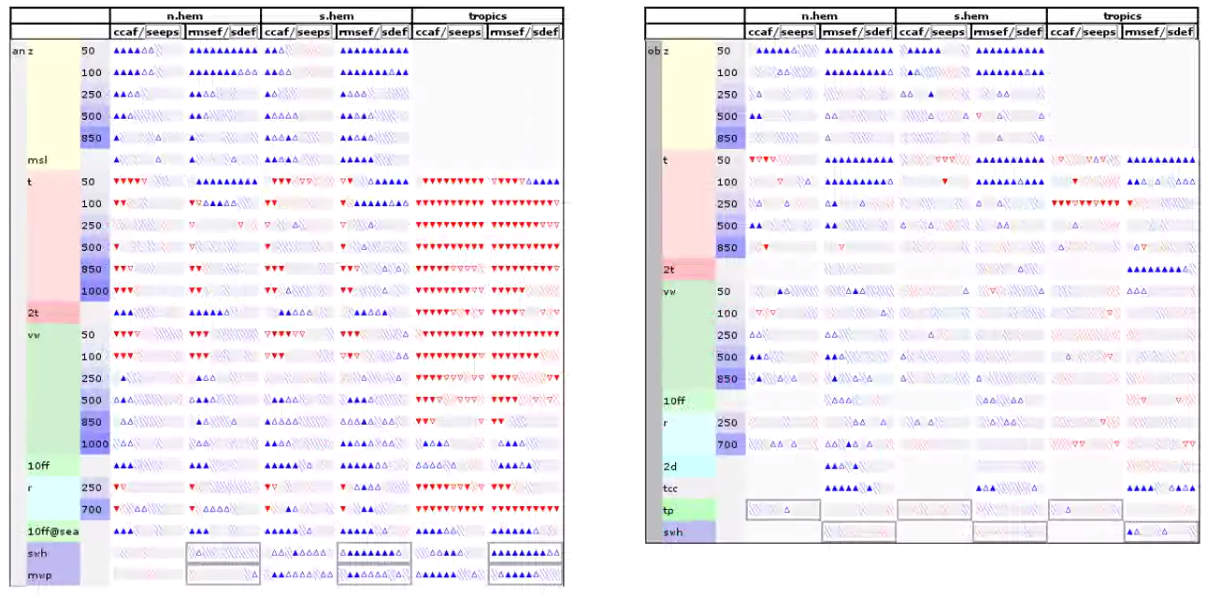The width and height of the screenshot is (1214, 598).
Task: Click blue triangles for tcc tropics rmsef/sdef in ob table
Action: [x=1160, y=488]
